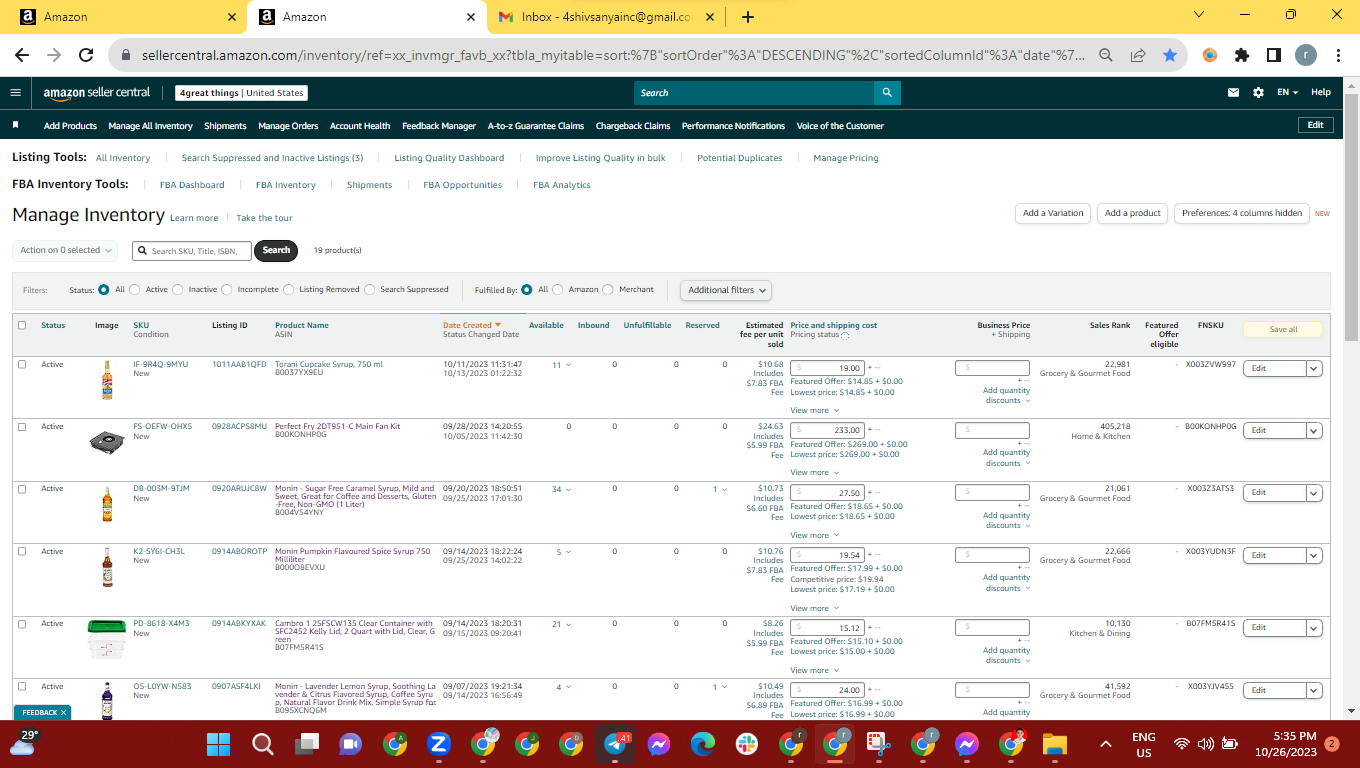Open Microsoft Edge from the taskbar
The image size is (1360, 768).
click(x=702, y=744)
